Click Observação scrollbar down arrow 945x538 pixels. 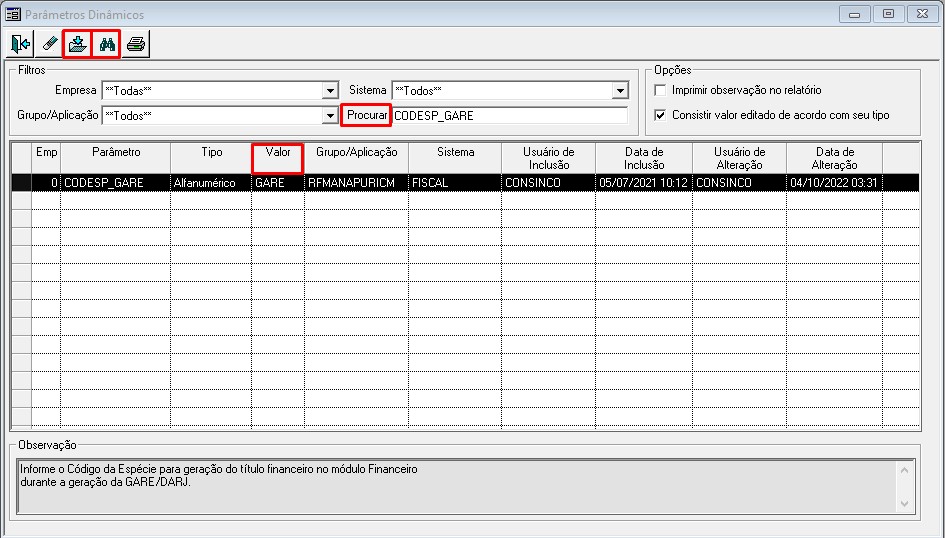pyautogui.click(x=905, y=503)
